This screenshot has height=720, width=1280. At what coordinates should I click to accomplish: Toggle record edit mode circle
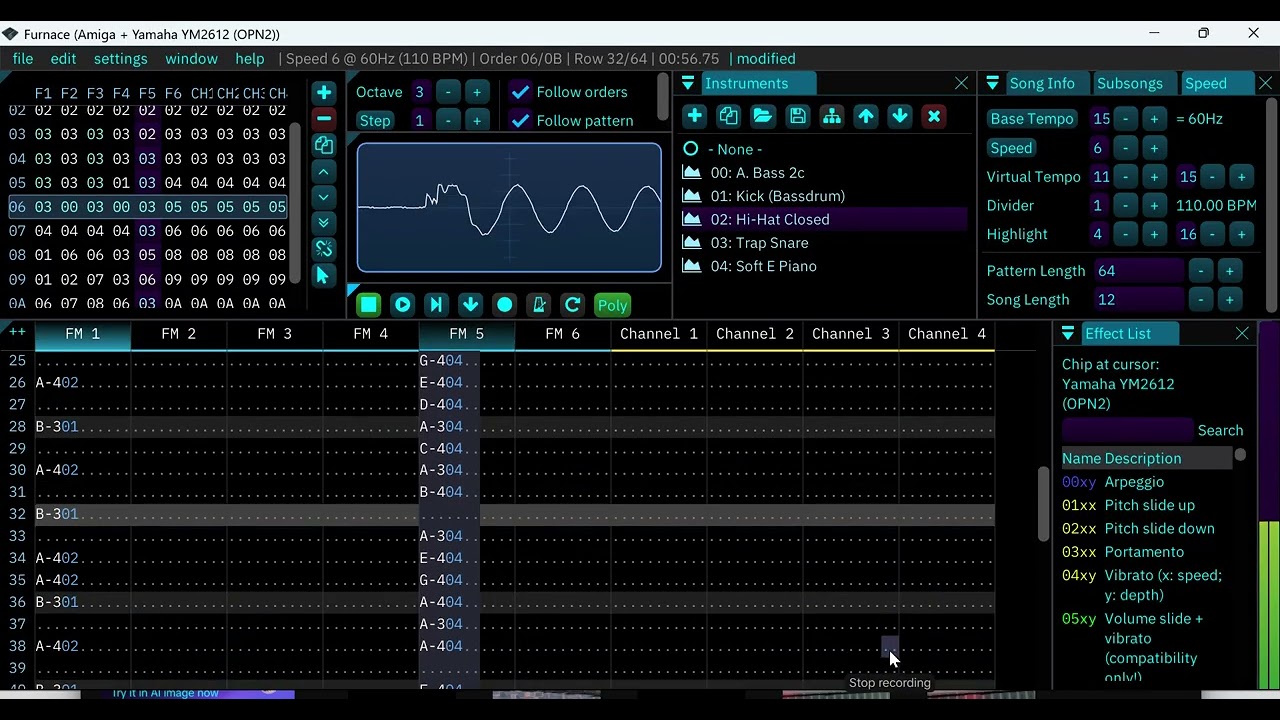tap(505, 305)
